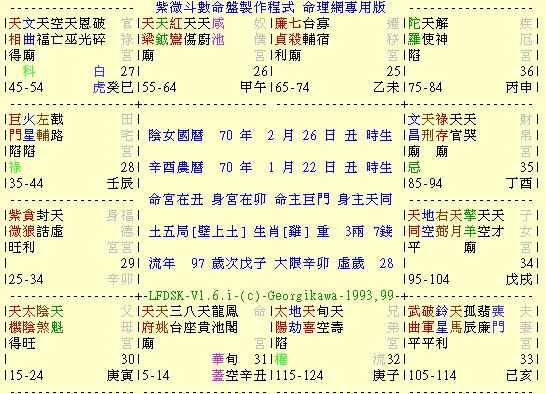Click the brightness text 平平利
This screenshot has width=546, height=394.
coord(428,343)
